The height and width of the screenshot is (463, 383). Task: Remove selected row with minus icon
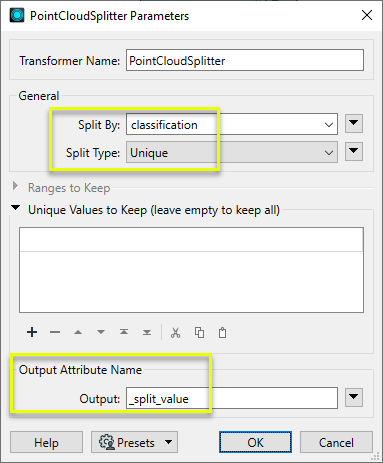(55, 332)
